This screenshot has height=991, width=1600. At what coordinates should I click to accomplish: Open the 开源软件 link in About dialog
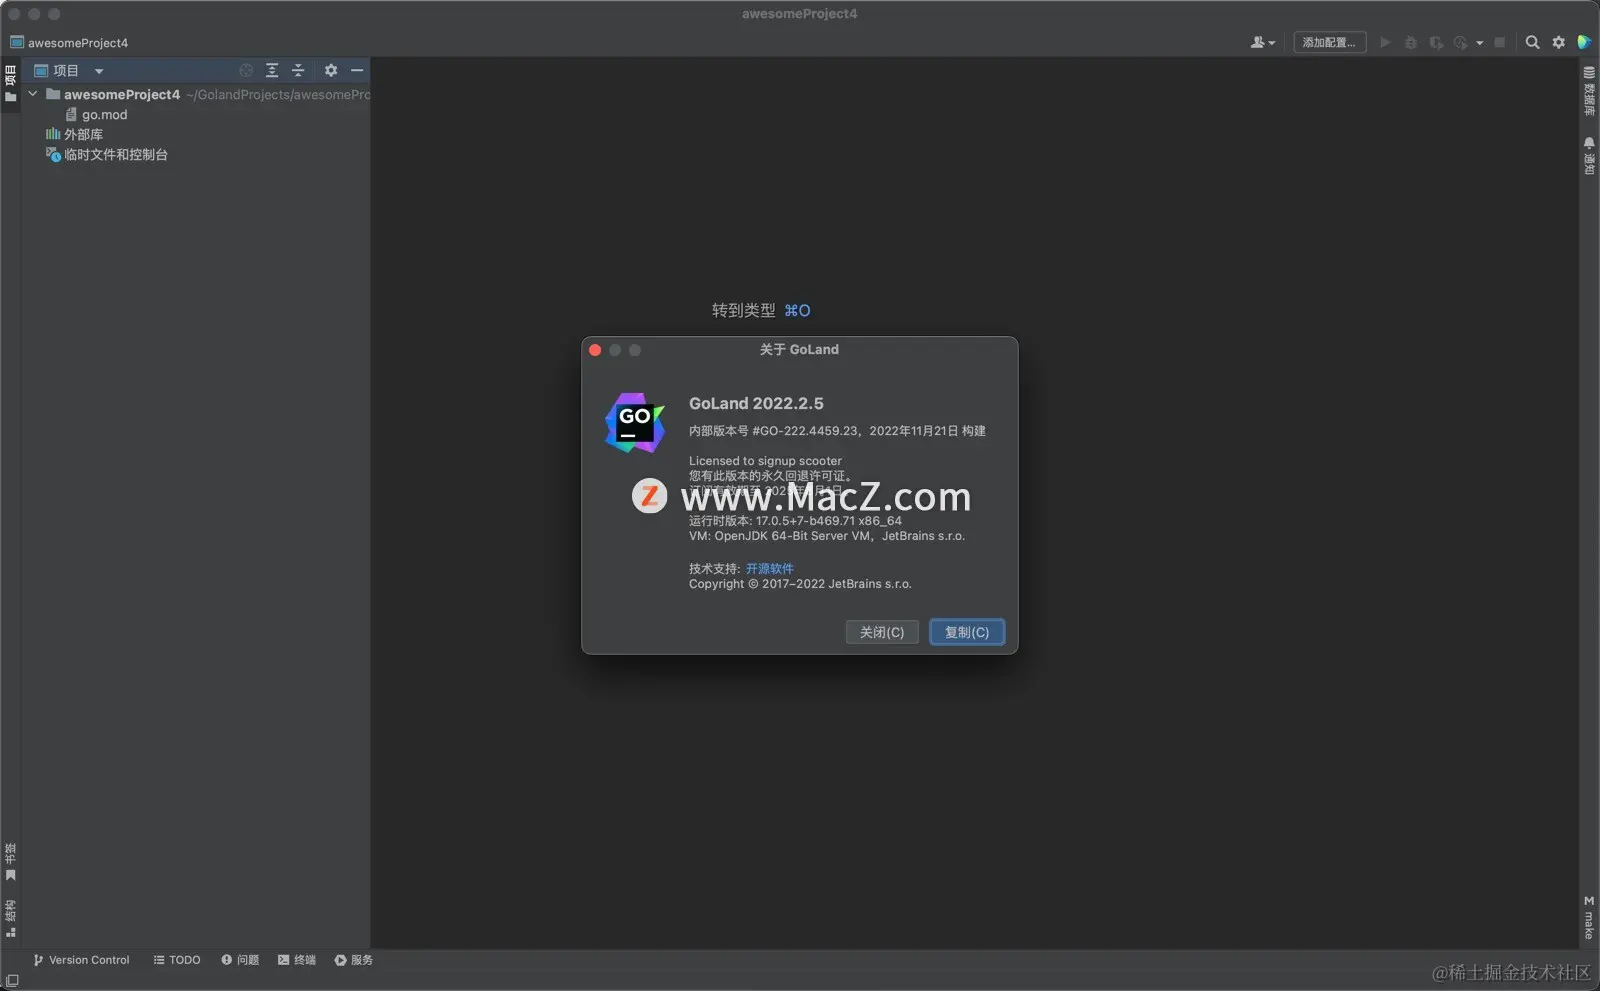pos(770,568)
